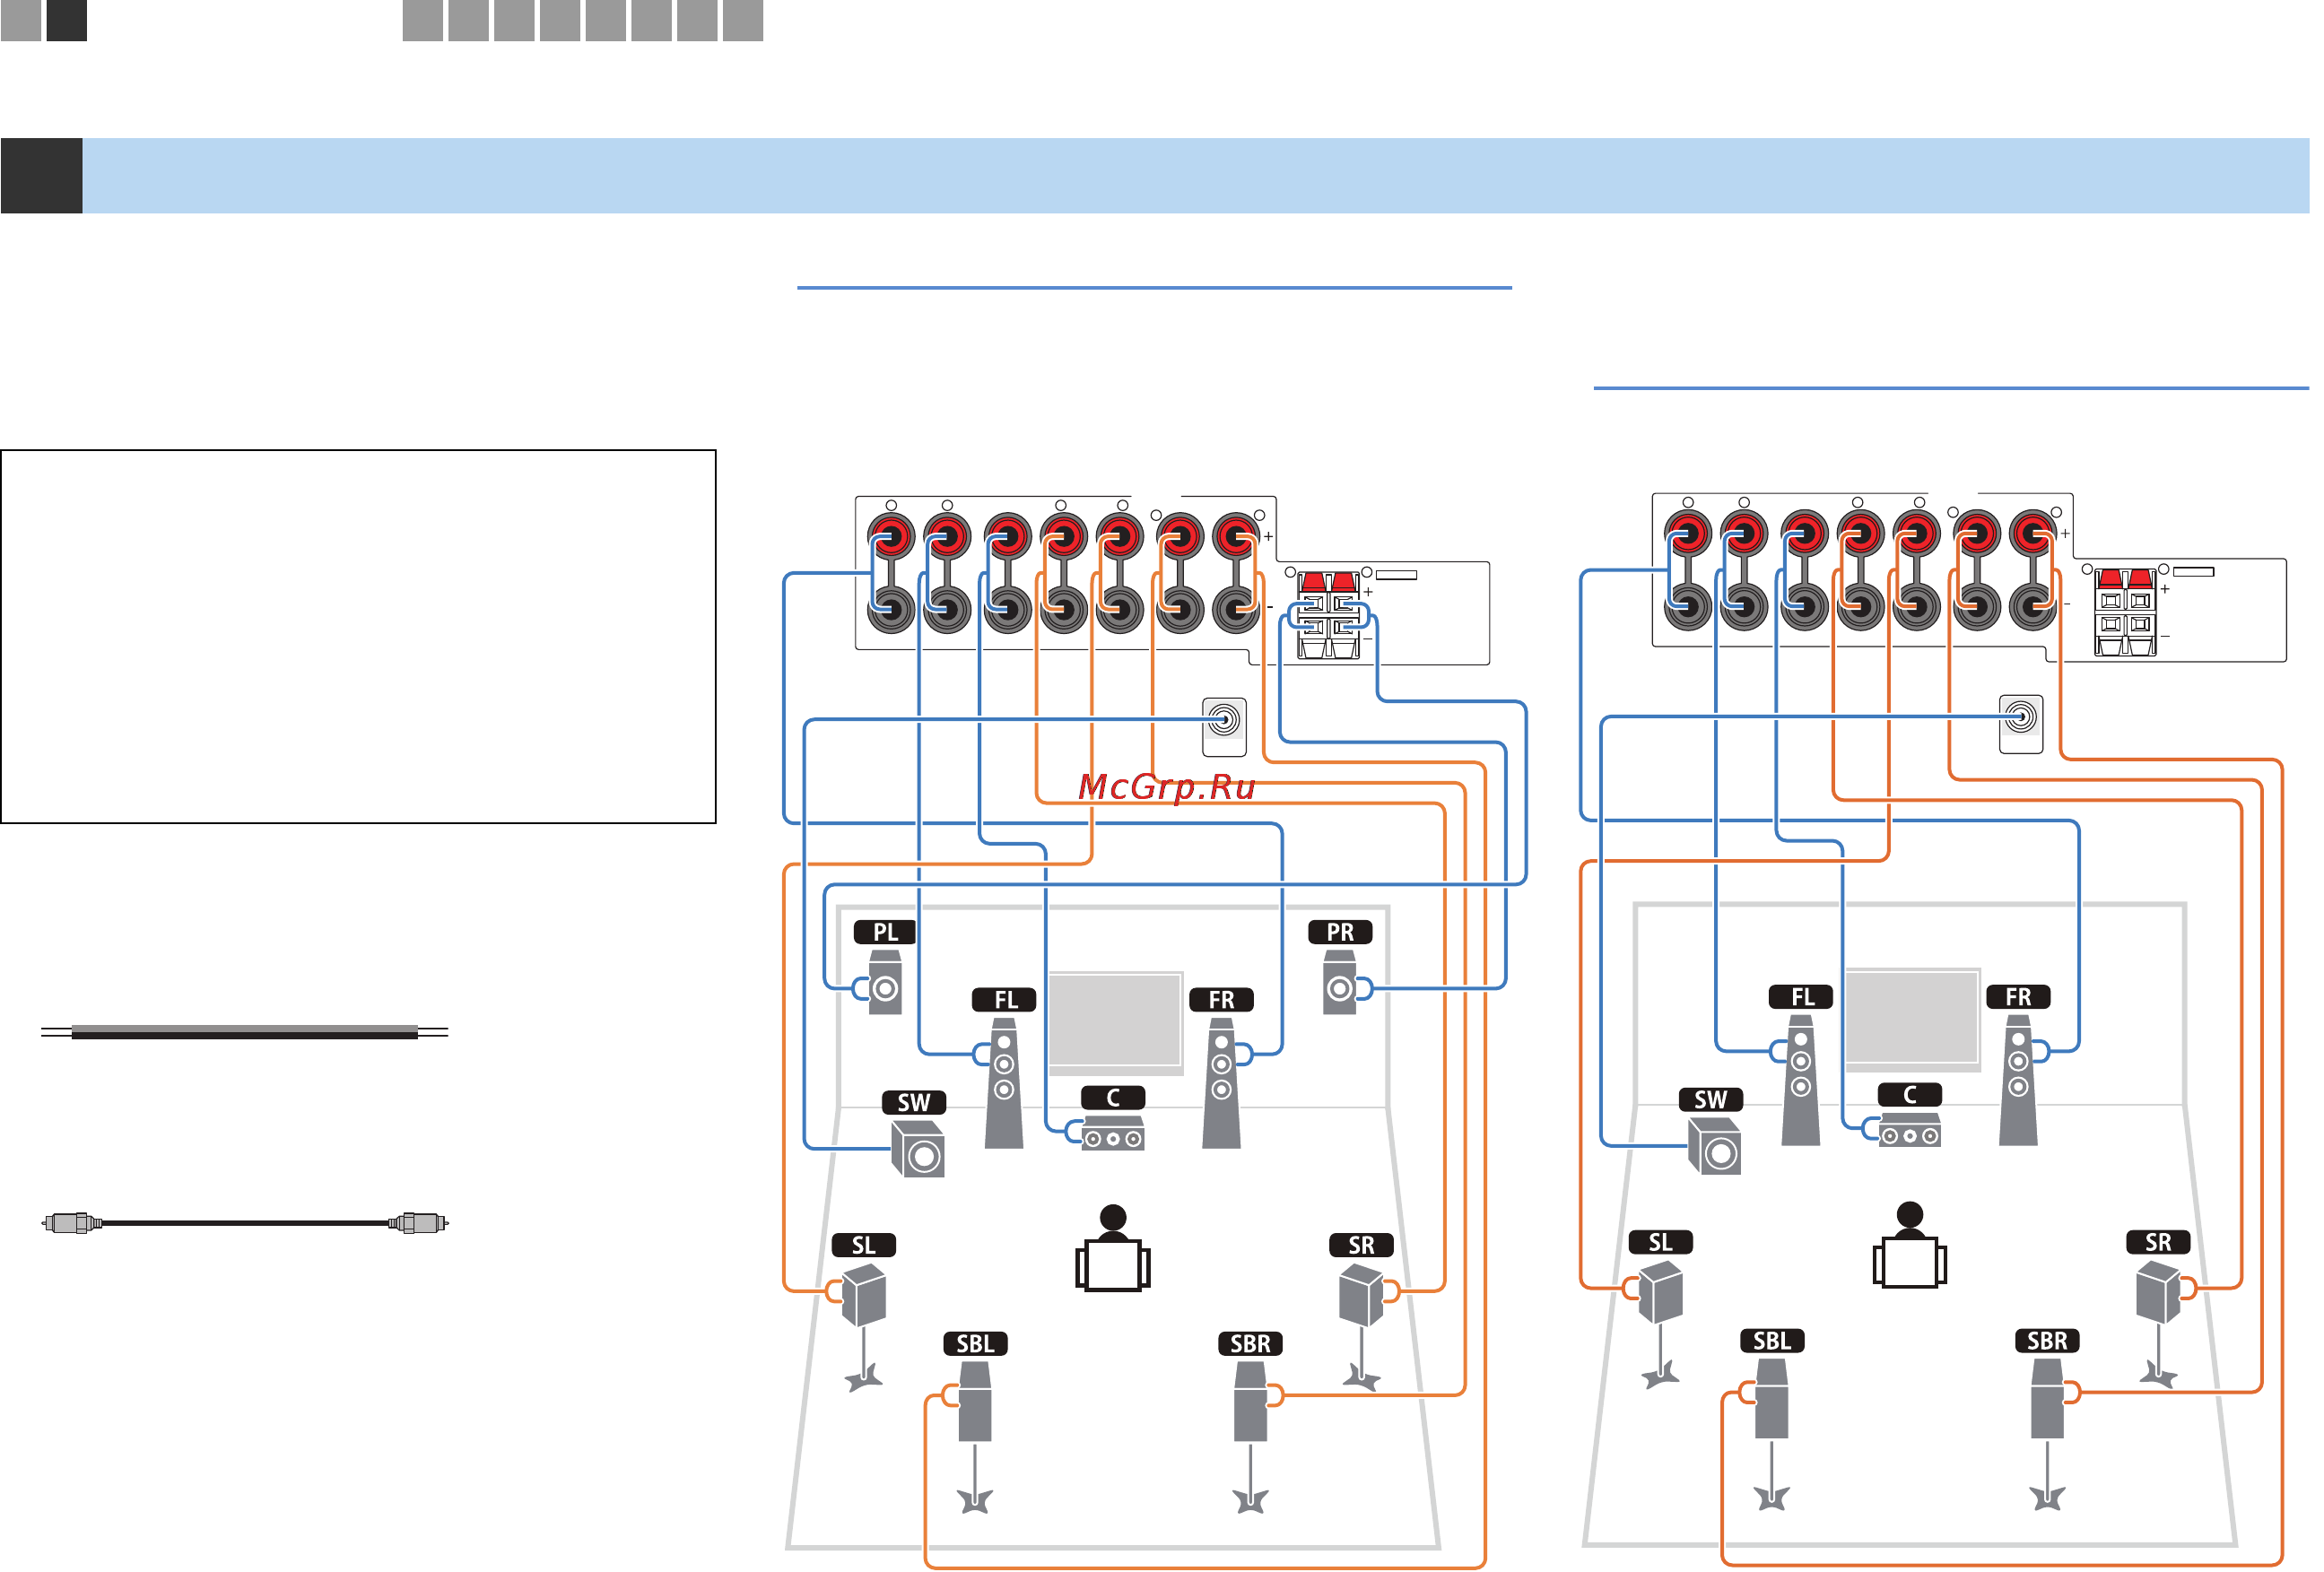Select surround right speaker in presence-speaker diagram
2324x1572 pixels.
point(1361,1327)
